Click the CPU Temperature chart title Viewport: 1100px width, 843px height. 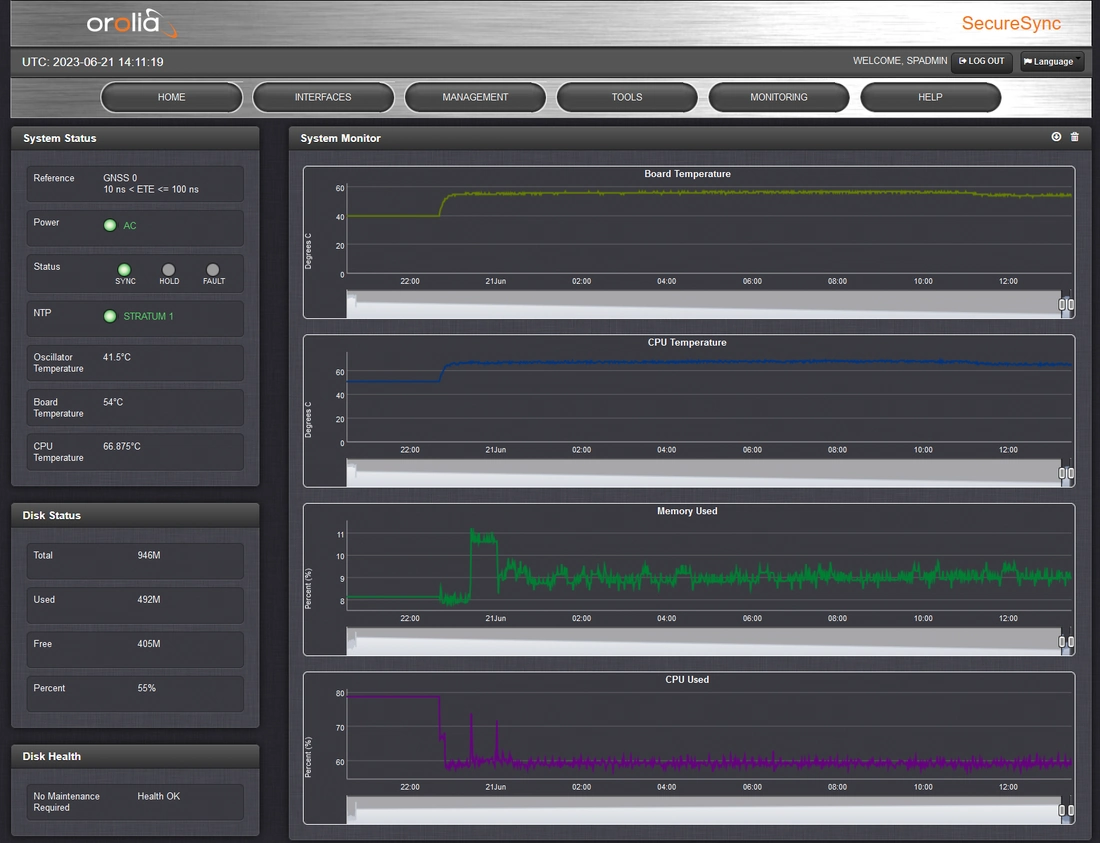[687, 342]
